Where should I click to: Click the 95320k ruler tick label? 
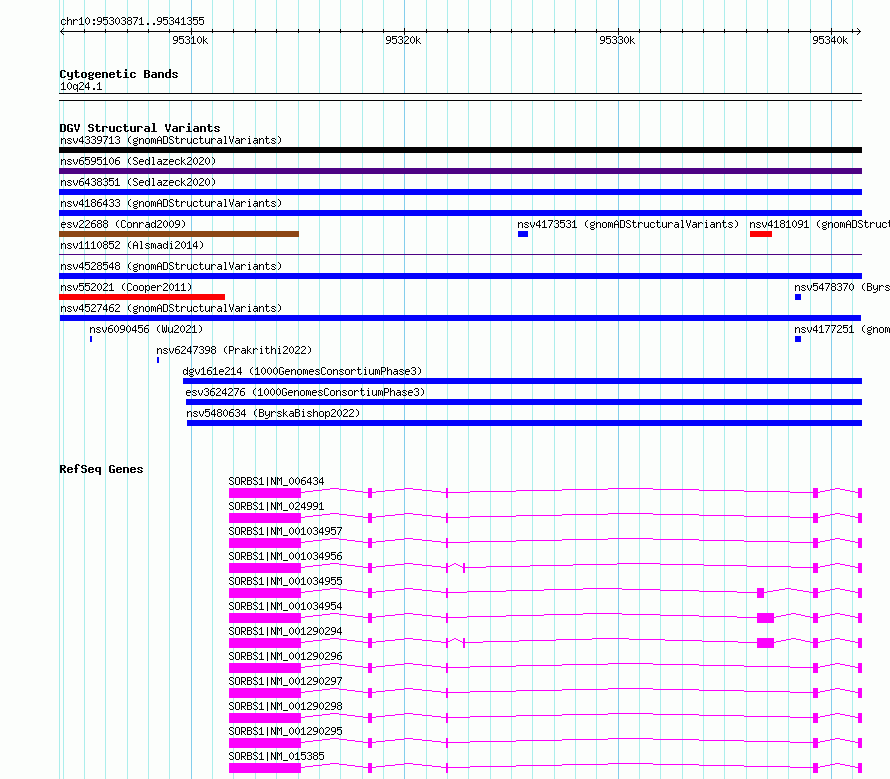pos(403,40)
